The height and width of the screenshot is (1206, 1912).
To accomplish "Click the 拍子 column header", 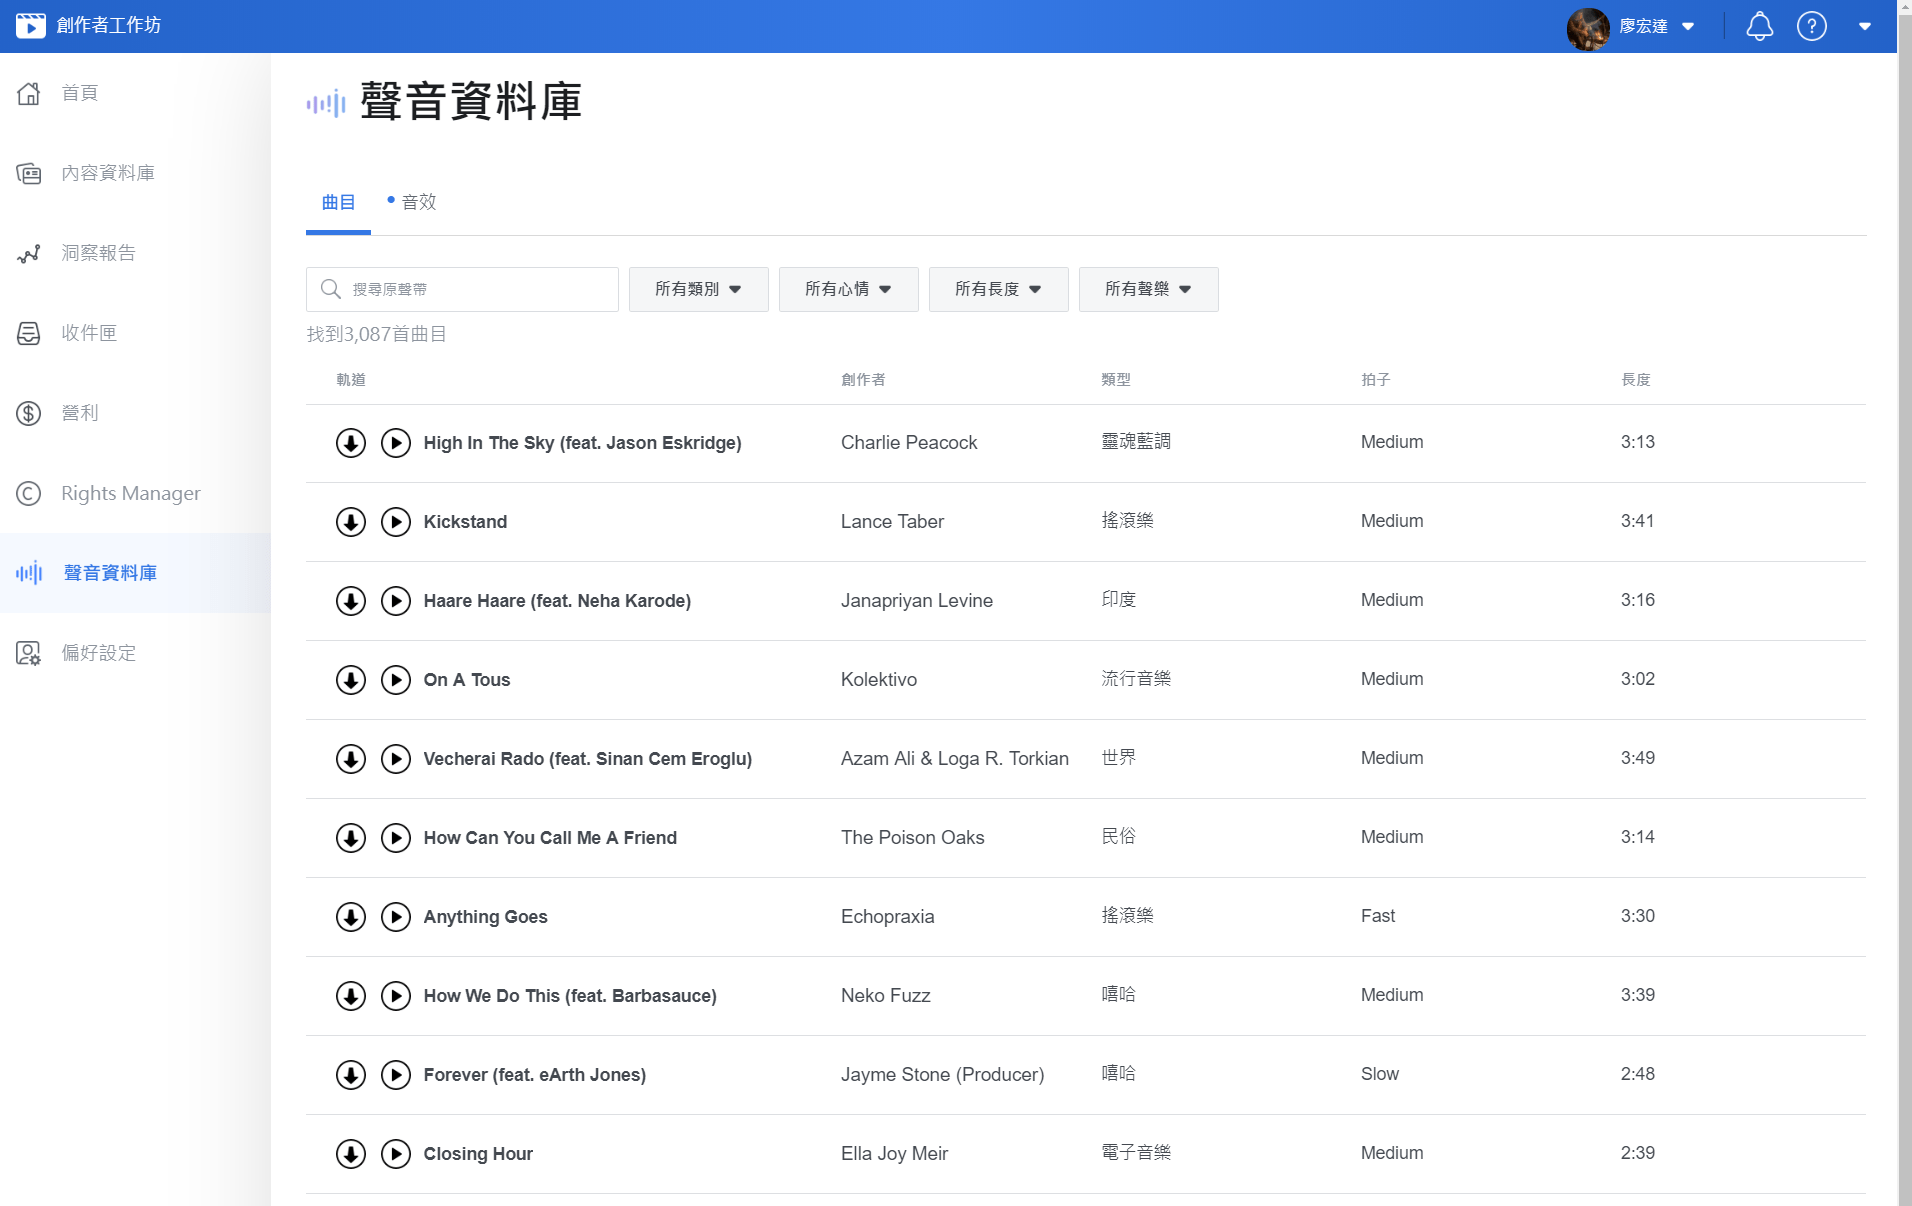I will (x=1376, y=380).
